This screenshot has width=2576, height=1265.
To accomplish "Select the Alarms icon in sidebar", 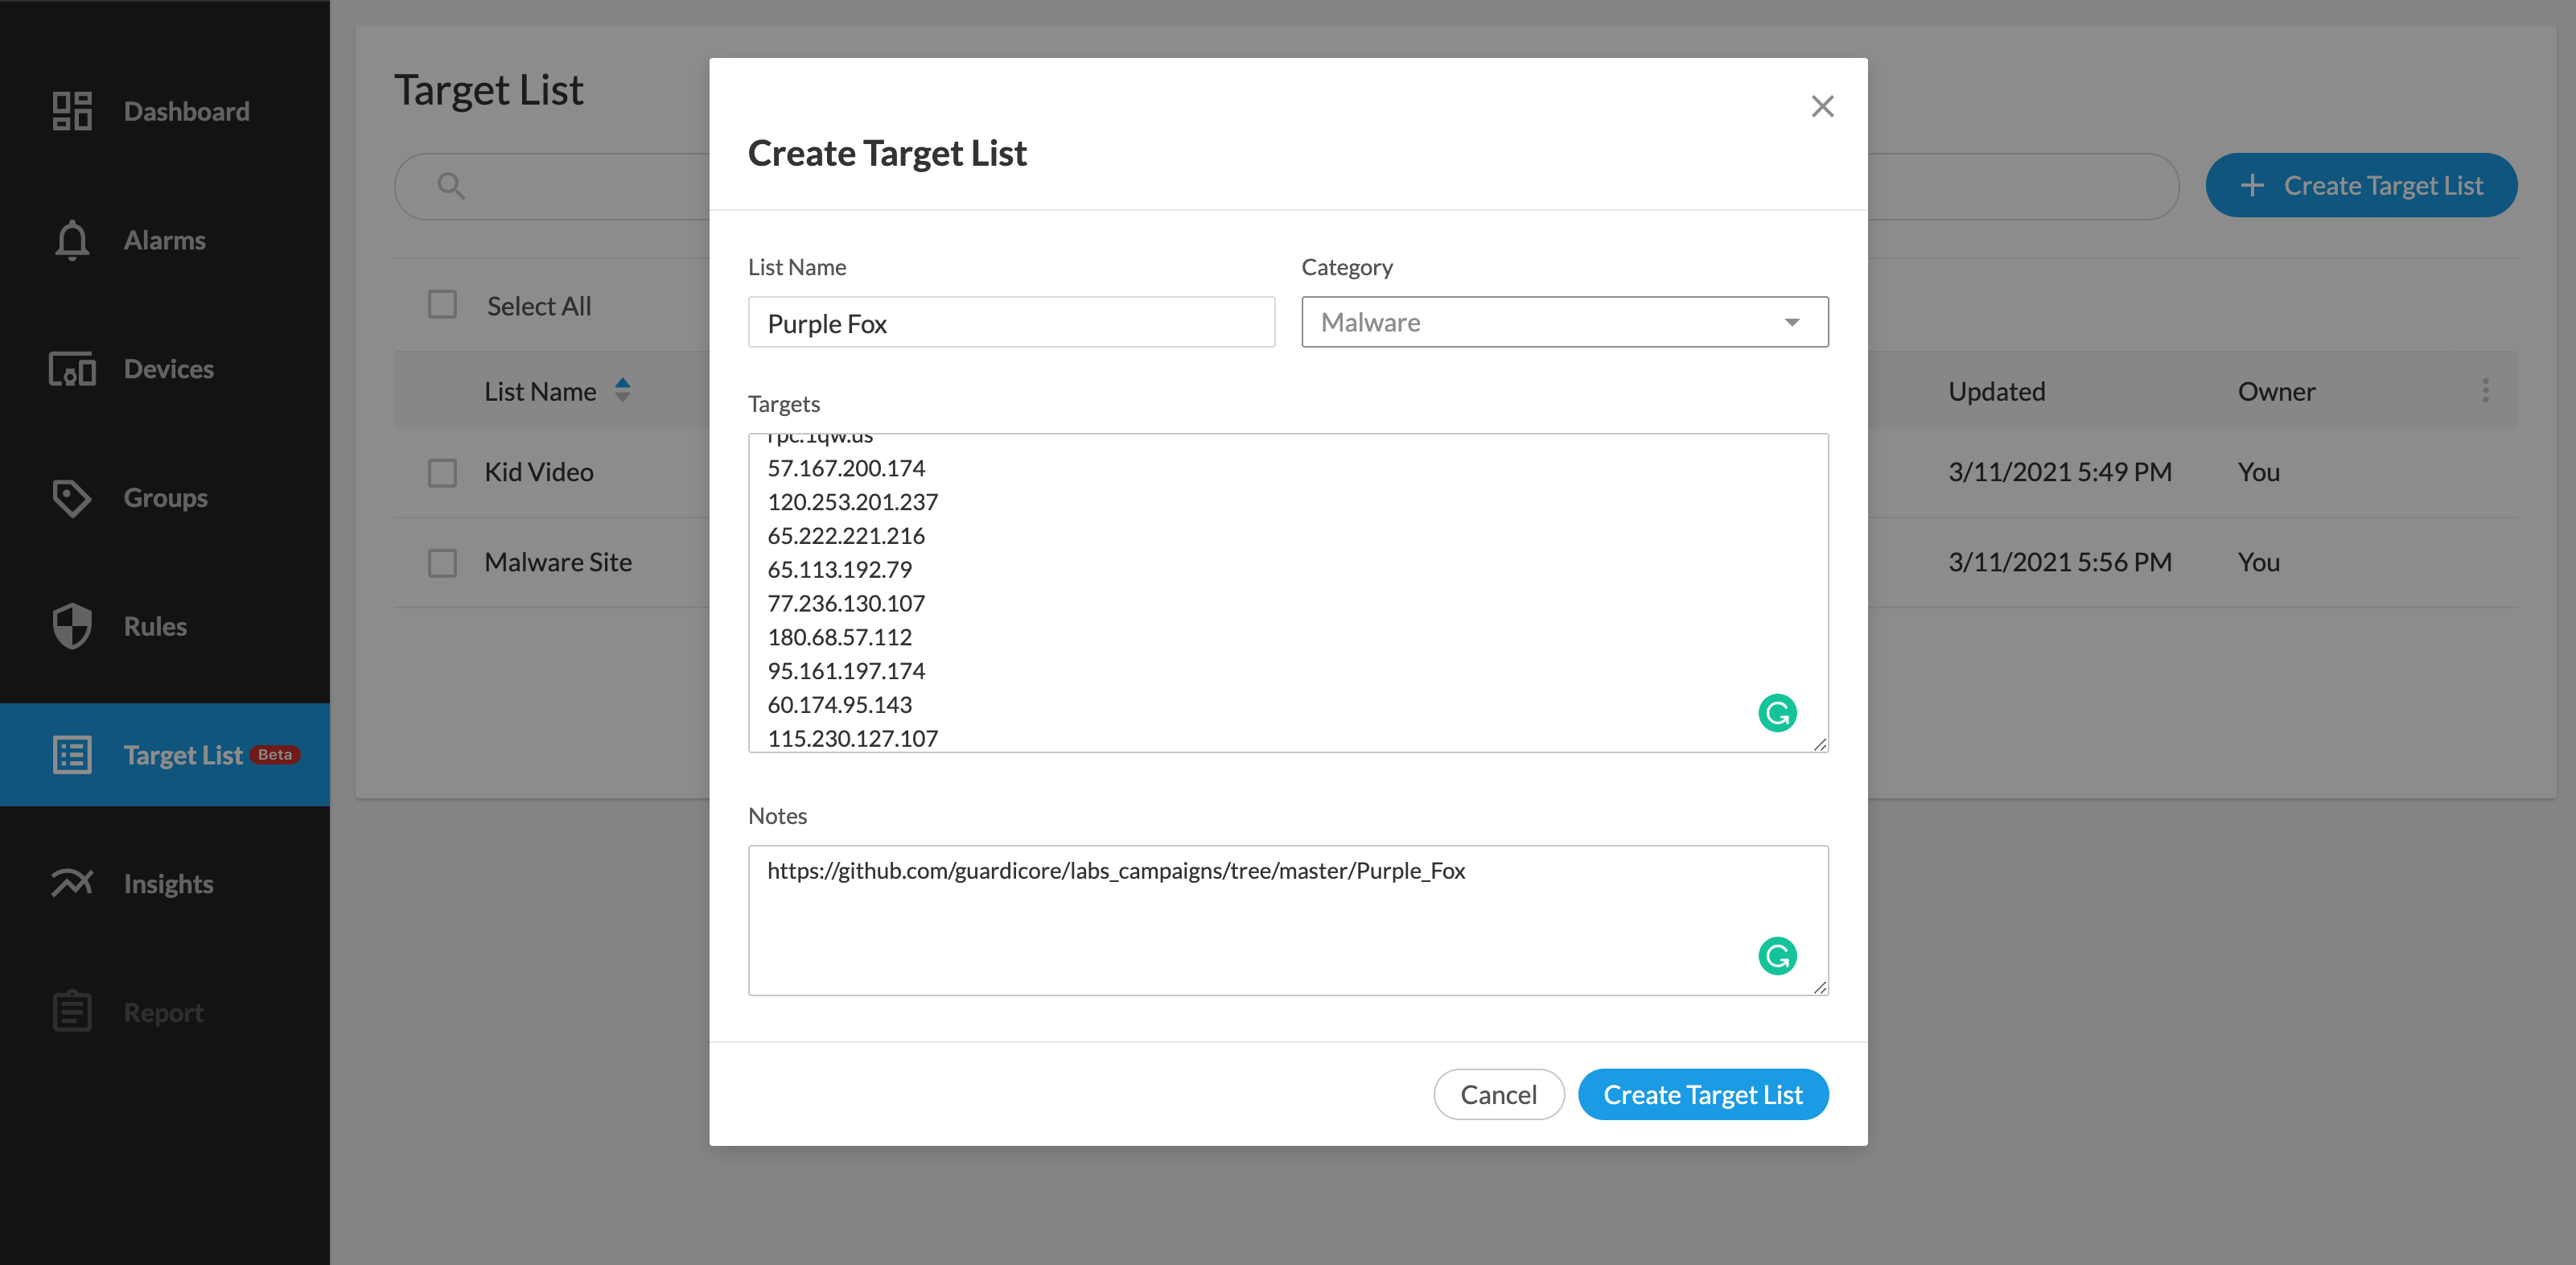I will click(x=71, y=240).
